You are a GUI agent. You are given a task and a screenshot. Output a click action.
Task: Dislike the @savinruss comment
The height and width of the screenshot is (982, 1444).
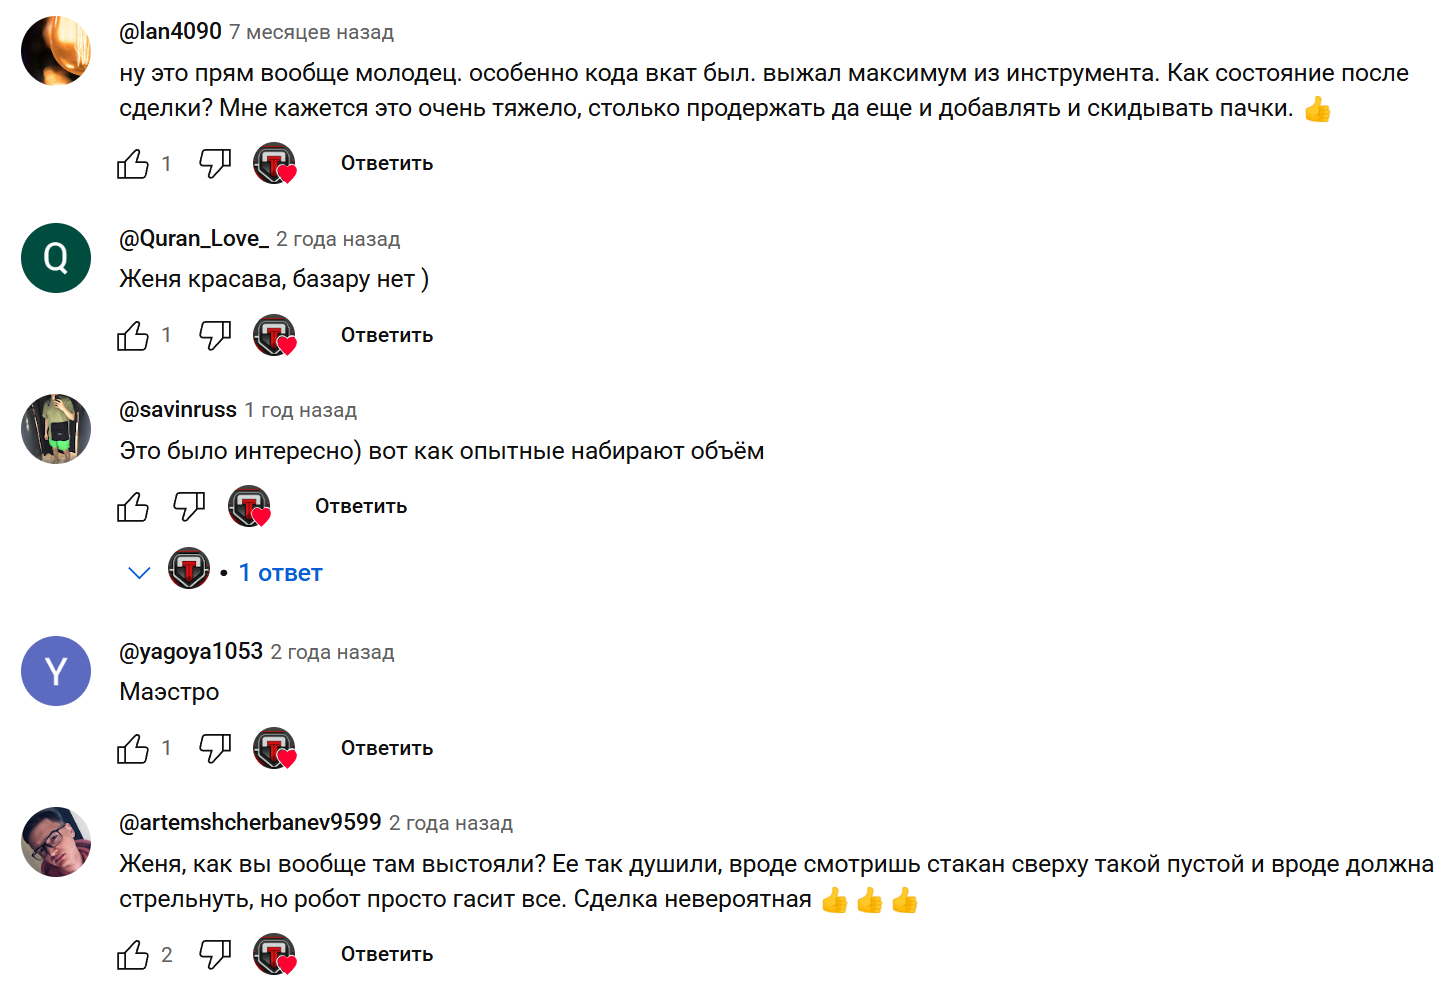[x=189, y=506]
